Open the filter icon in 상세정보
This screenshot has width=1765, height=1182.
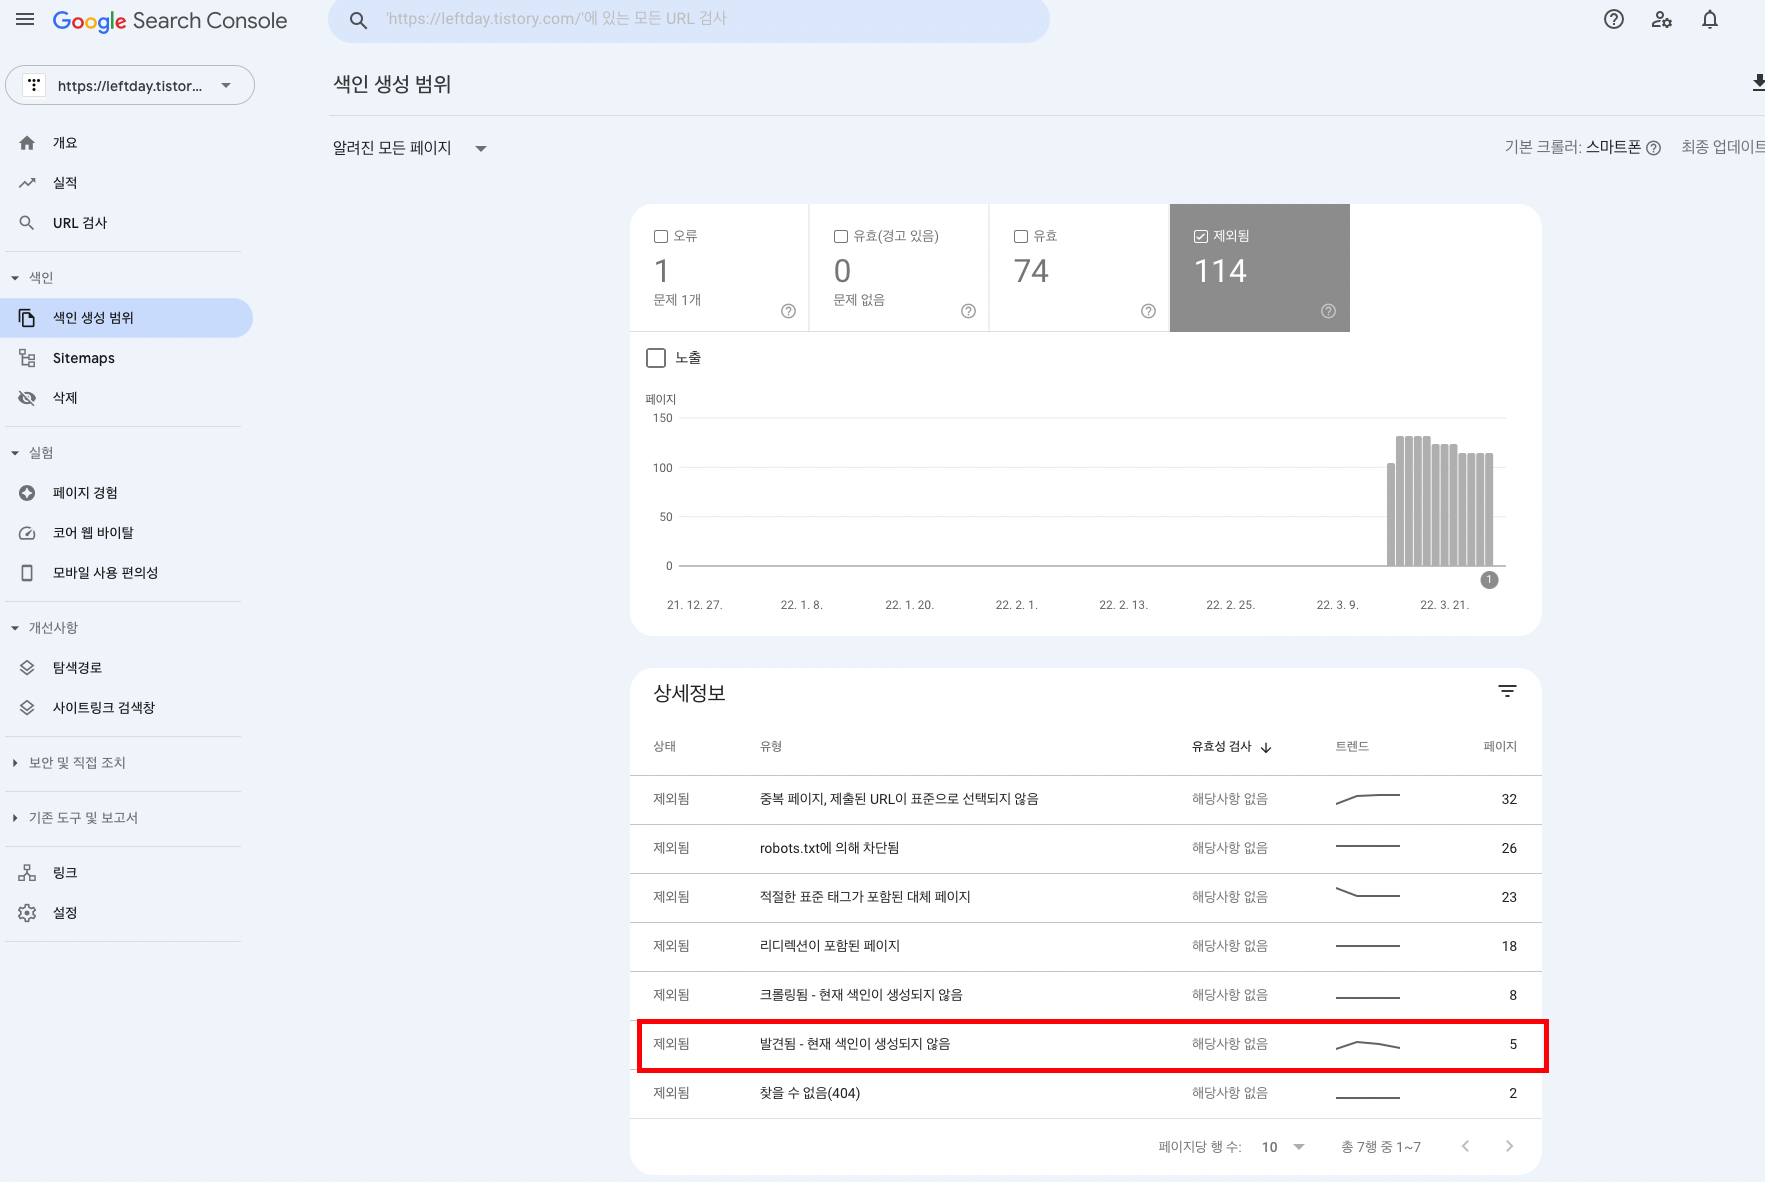coord(1507,691)
